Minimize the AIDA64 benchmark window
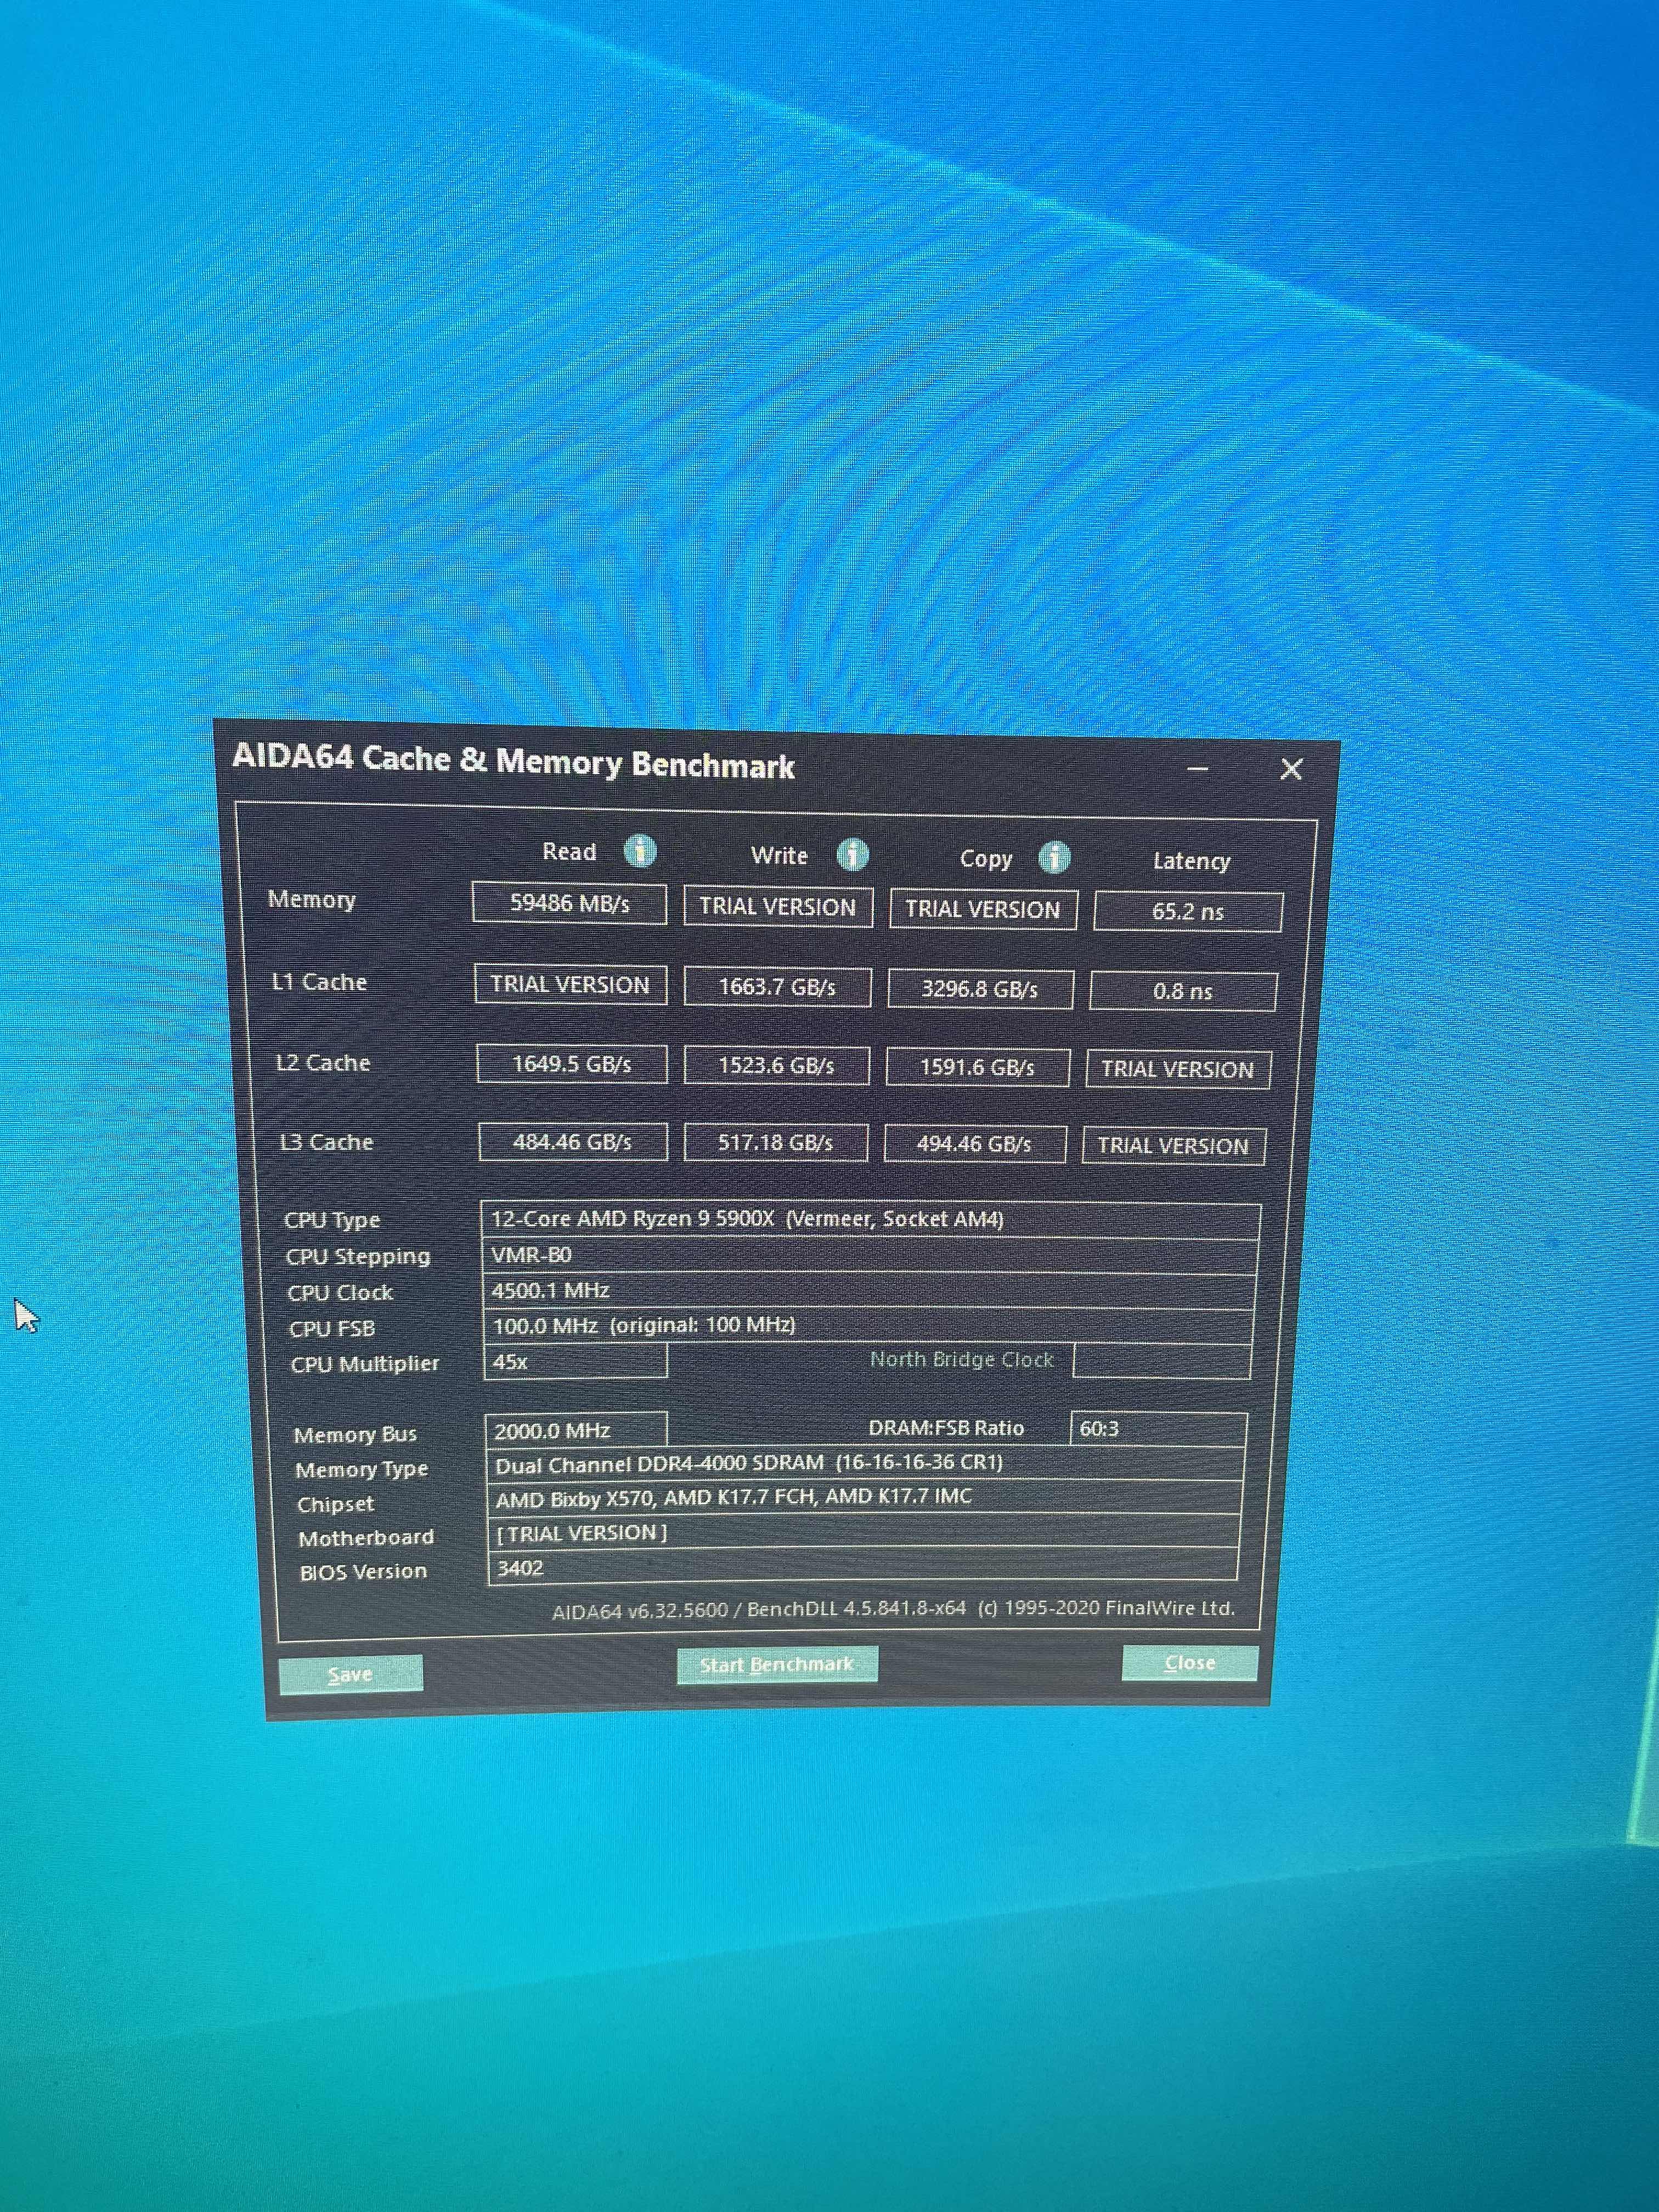The image size is (1659, 2212). pos(1198,769)
